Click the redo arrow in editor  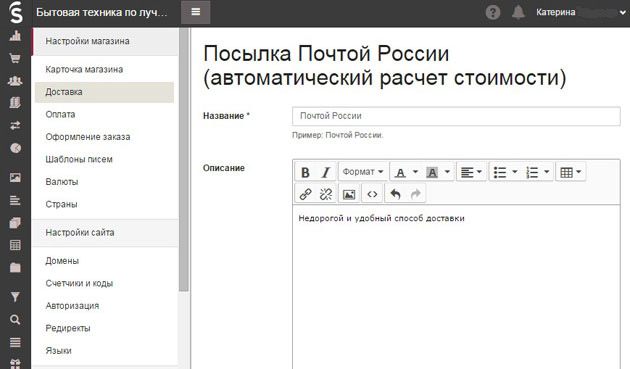(415, 194)
